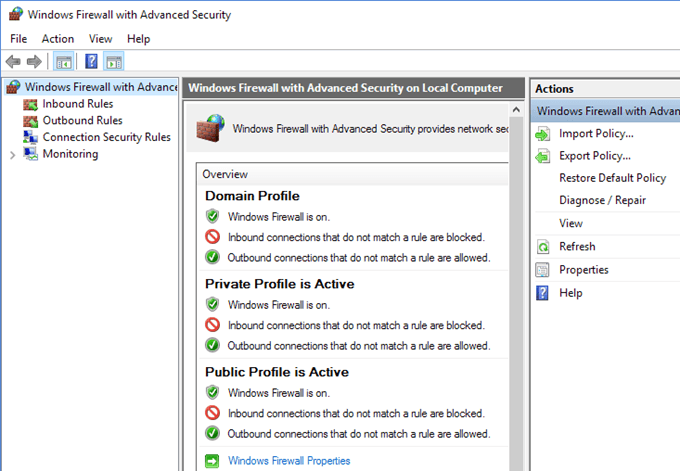Click the Back arrow toolbar icon
The image size is (680, 471).
coord(13,62)
